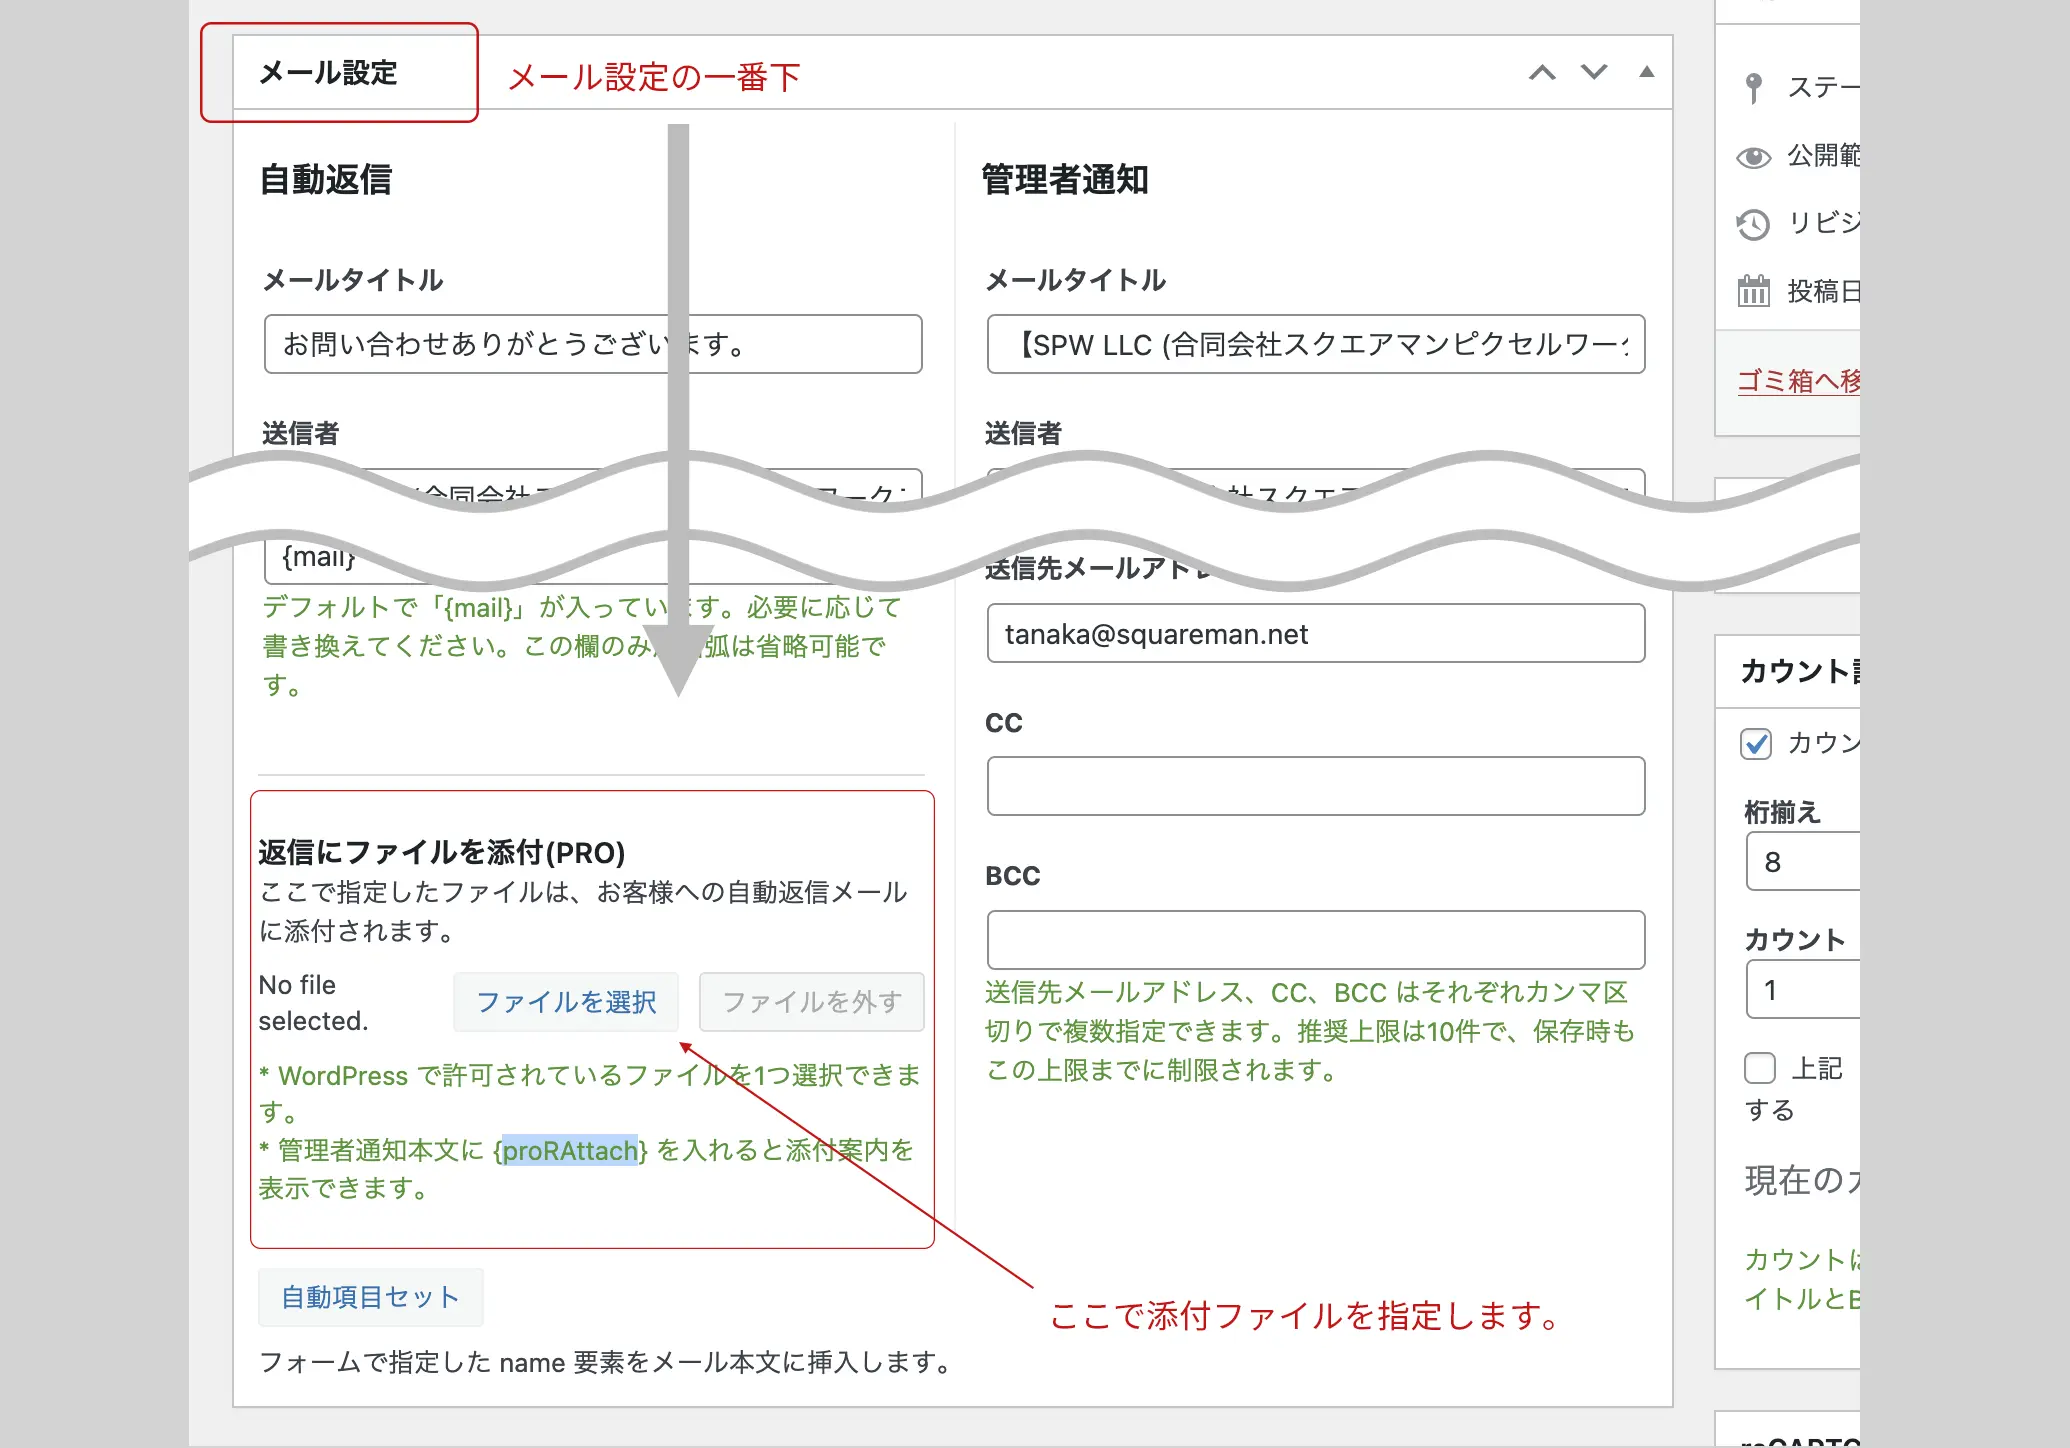Collapse the メール設定 panel with the triangle toggle

(x=1647, y=72)
